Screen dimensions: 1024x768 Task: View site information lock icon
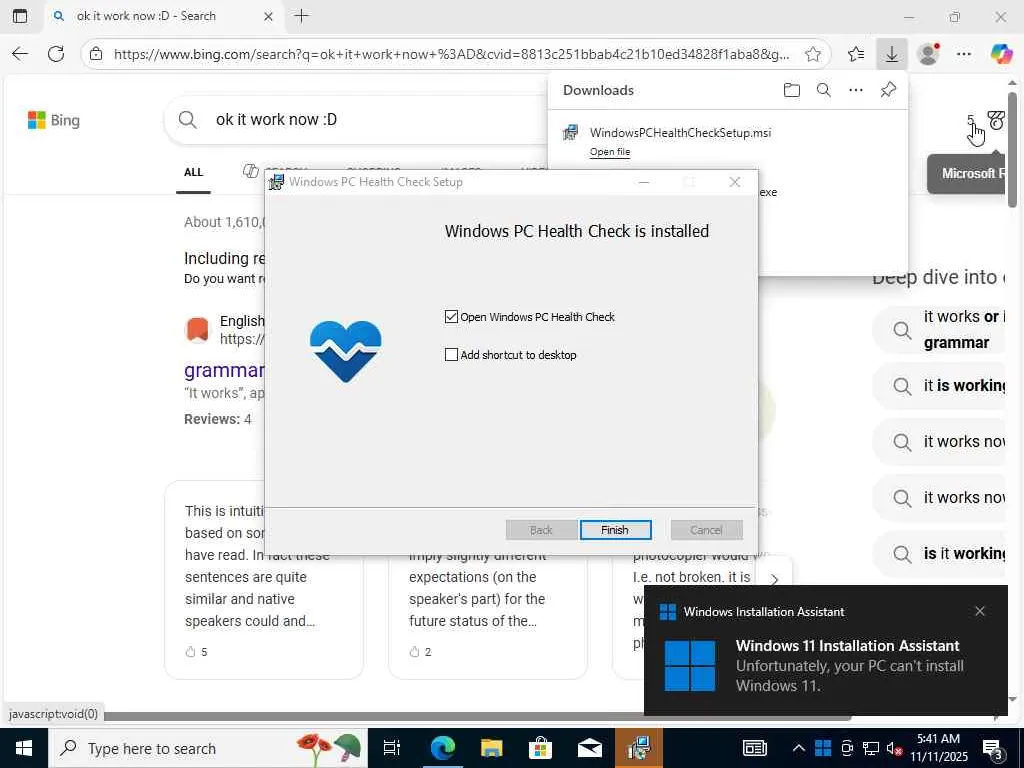point(96,54)
